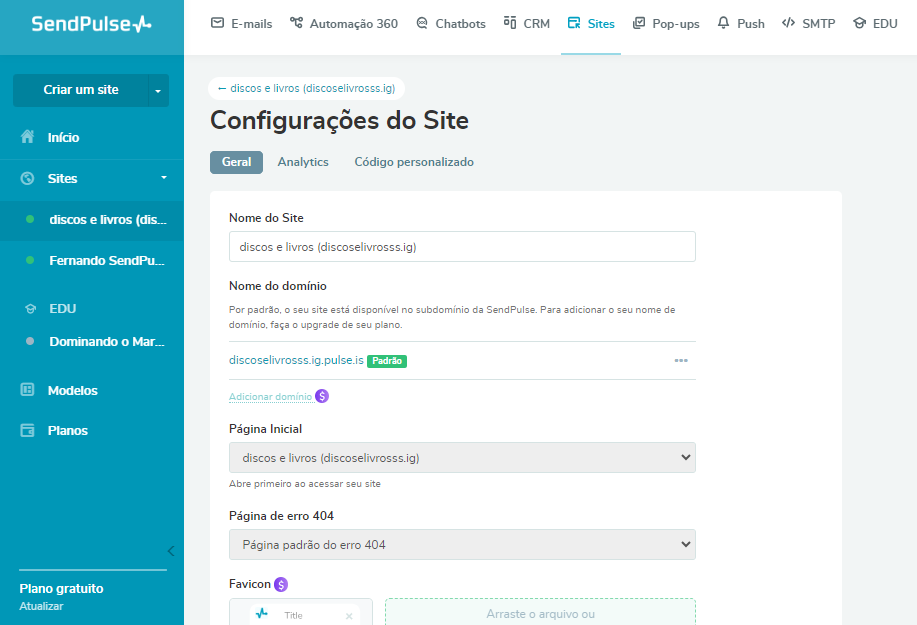Click the Configurações do Site heading
917x625 pixels.
[339, 120]
